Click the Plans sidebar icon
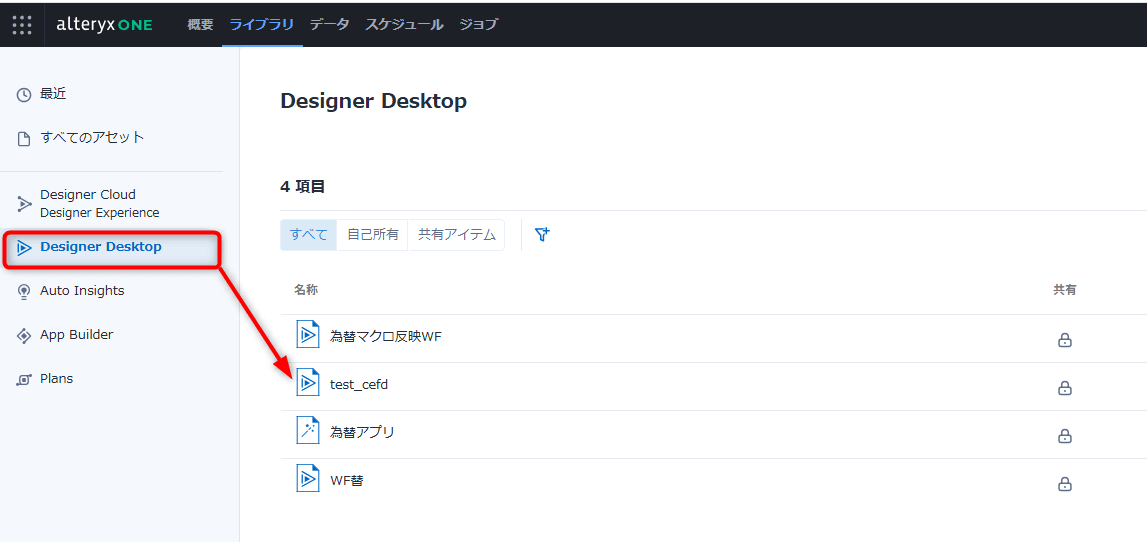 click(x=24, y=380)
